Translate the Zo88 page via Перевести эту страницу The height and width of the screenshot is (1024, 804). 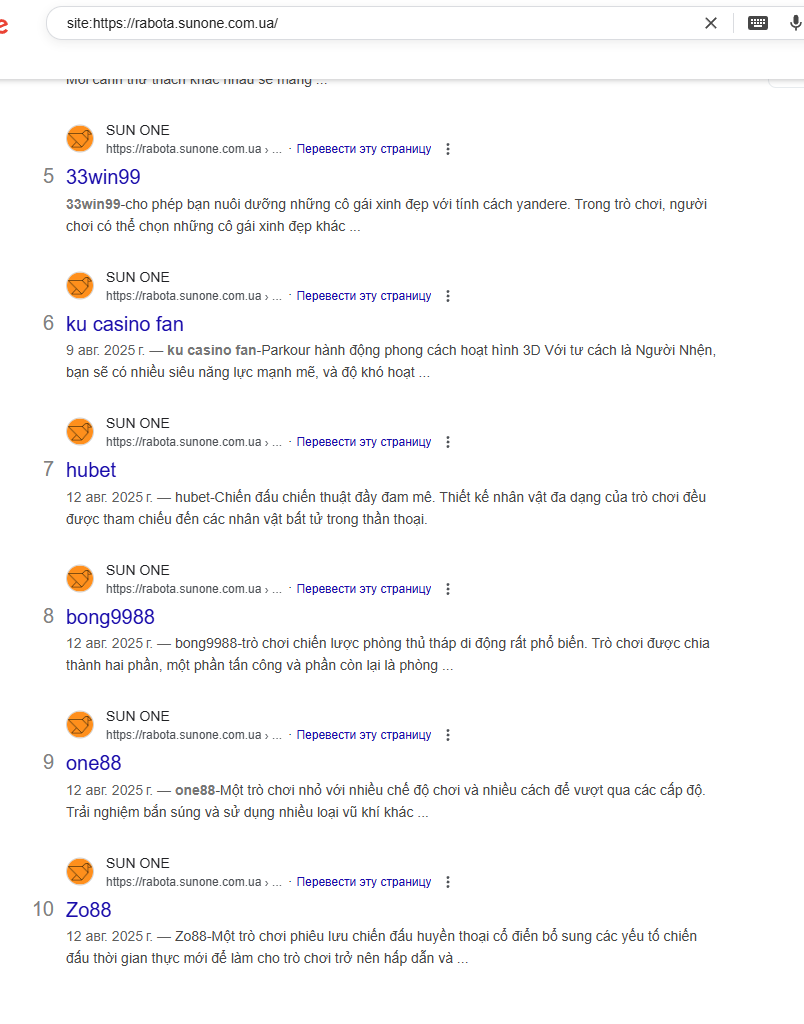[x=364, y=882]
